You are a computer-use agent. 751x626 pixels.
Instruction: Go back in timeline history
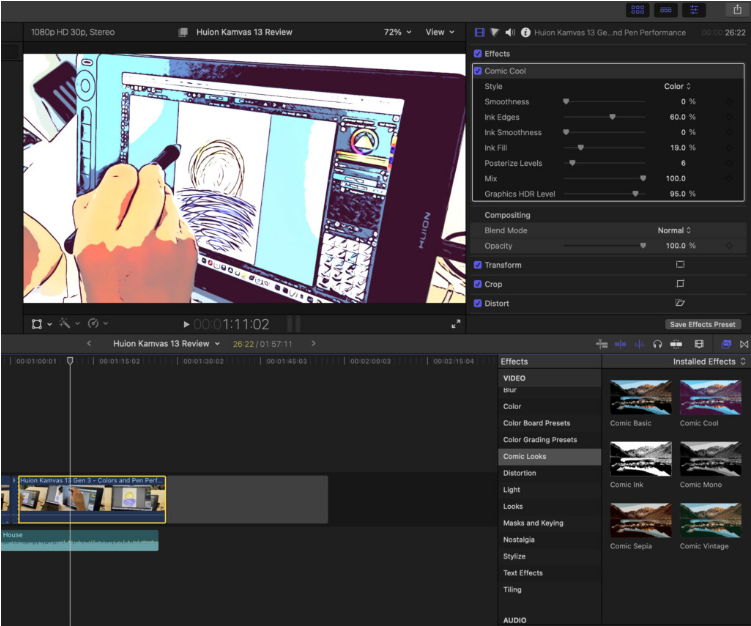tap(89, 343)
